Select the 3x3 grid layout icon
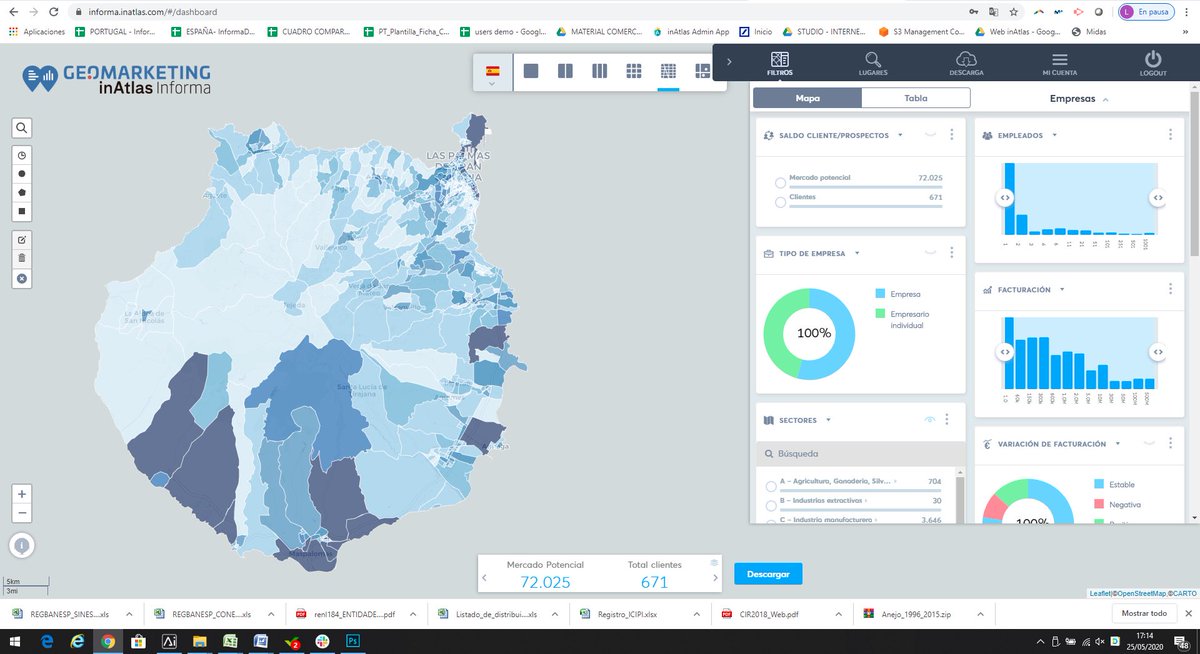This screenshot has width=1200, height=654. [x=634, y=71]
